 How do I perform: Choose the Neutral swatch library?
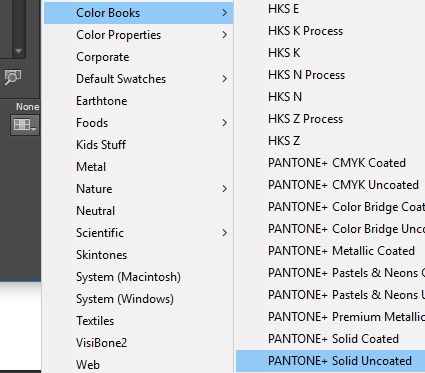[x=138, y=211]
